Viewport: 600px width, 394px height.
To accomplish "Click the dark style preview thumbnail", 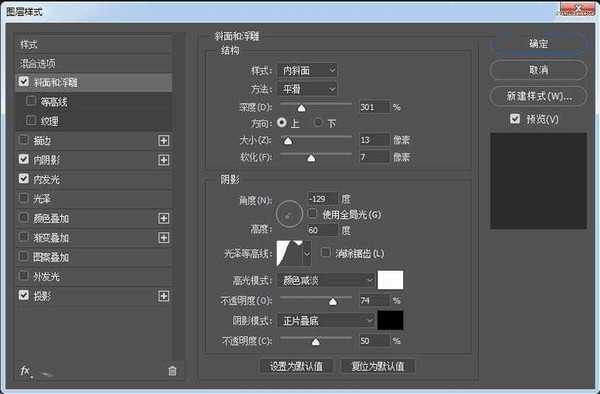I will tap(538, 181).
